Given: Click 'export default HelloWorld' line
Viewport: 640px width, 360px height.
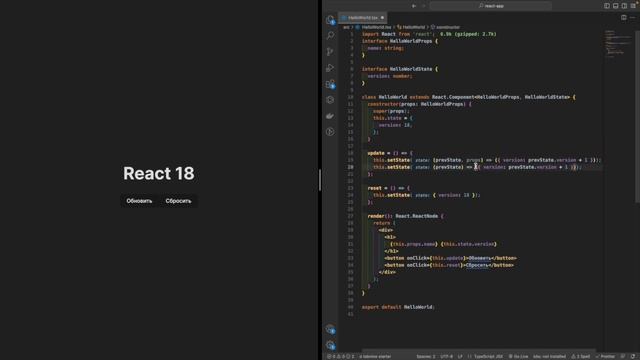Looking at the screenshot, I should pos(398,307).
